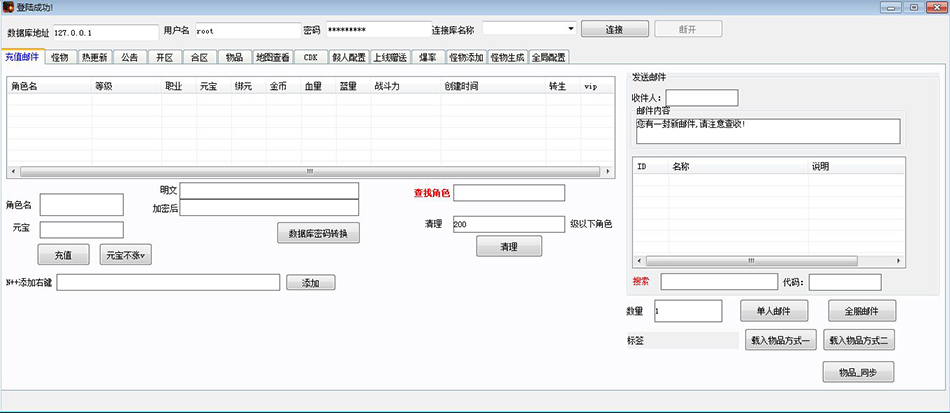Click the 搜索 item search field
This screenshot has width=950, height=413.
click(x=719, y=282)
